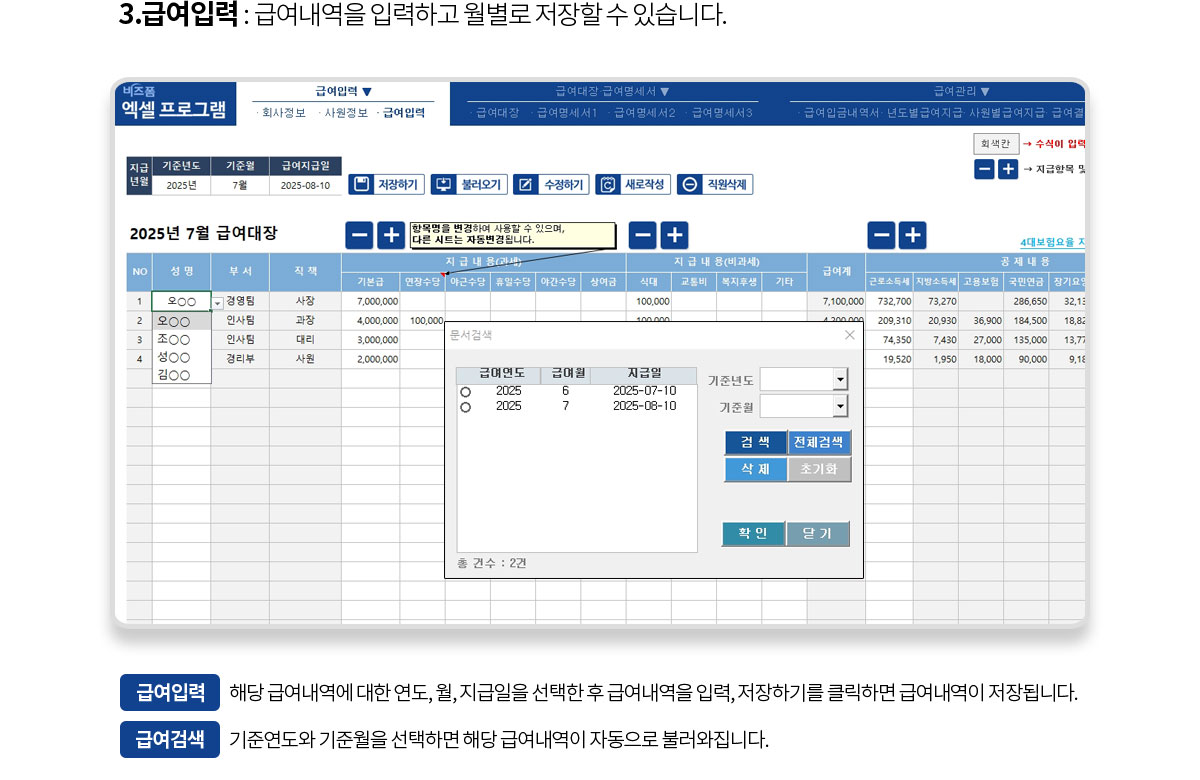Click the 회색칸 gray legend box
Image resolution: width=1200 pixels, height=780 pixels.
tap(994, 144)
